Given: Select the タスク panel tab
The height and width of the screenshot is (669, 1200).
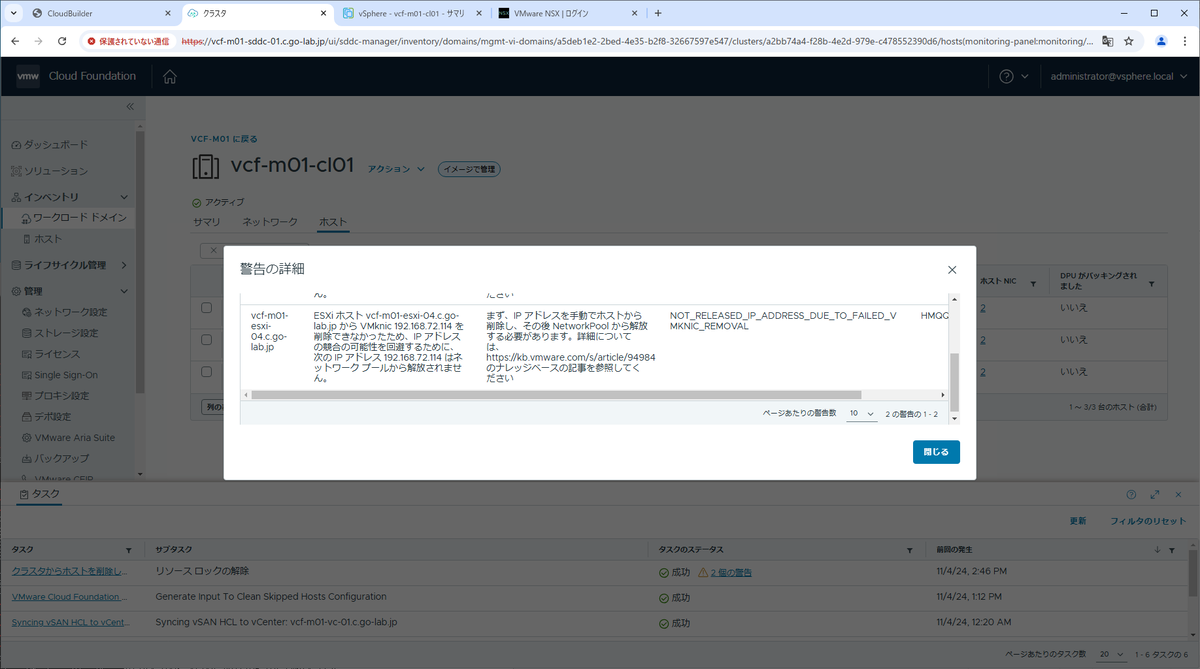Looking at the screenshot, I should click(38, 494).
